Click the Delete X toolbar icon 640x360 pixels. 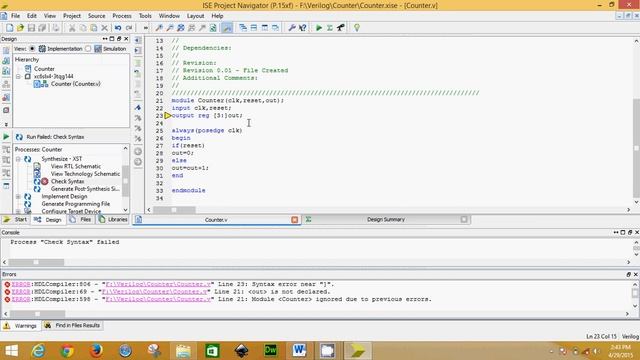(x=104, y=28)
